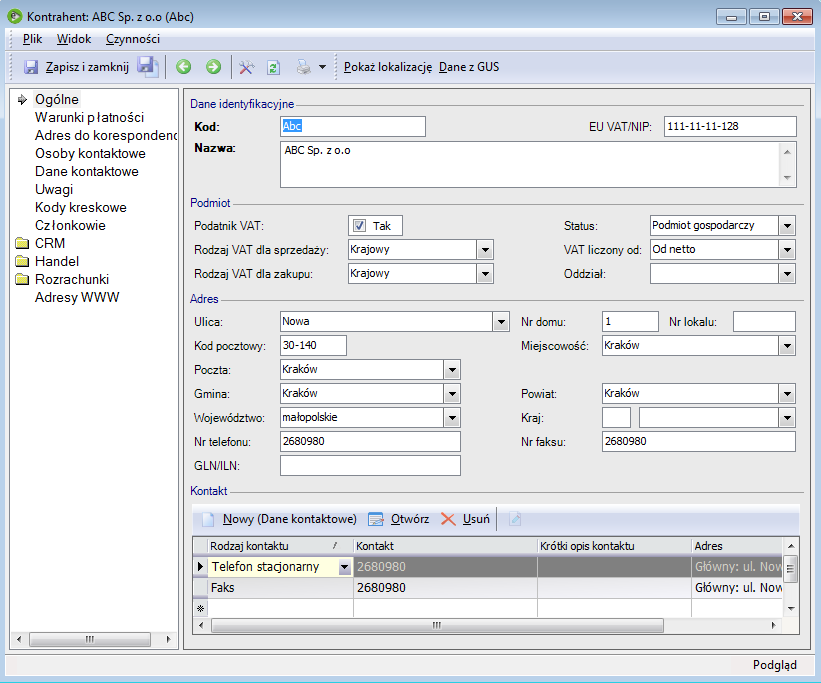
Task: Click the left tree horizontal scrollbar thumb
Action: tap(90, 639)
